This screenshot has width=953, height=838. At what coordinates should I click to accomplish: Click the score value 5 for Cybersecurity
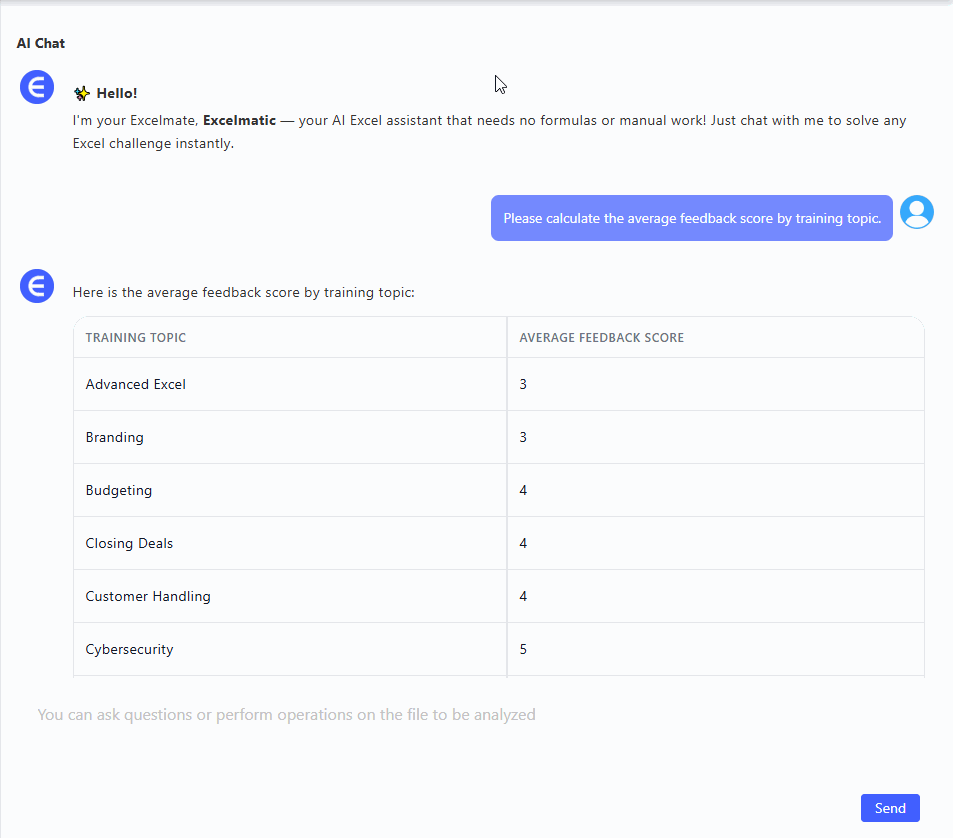pos(523,649)
